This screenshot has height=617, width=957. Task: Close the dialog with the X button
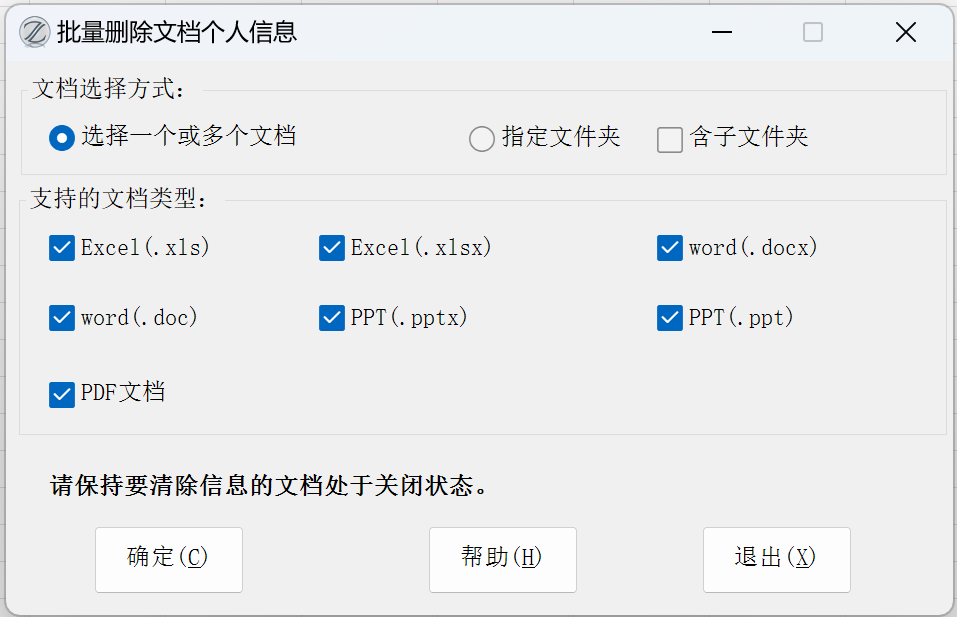click(x=906, y=33)
